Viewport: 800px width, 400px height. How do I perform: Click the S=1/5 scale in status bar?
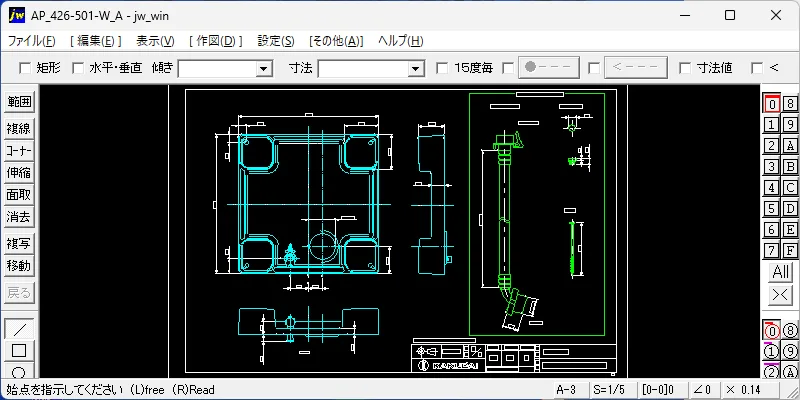[x=613, y=390]
